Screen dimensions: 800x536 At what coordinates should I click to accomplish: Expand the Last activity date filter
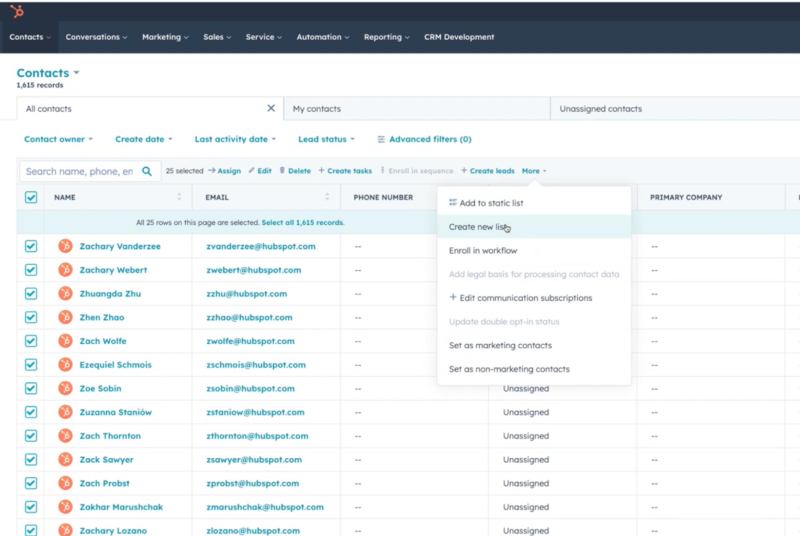[235, 139]
